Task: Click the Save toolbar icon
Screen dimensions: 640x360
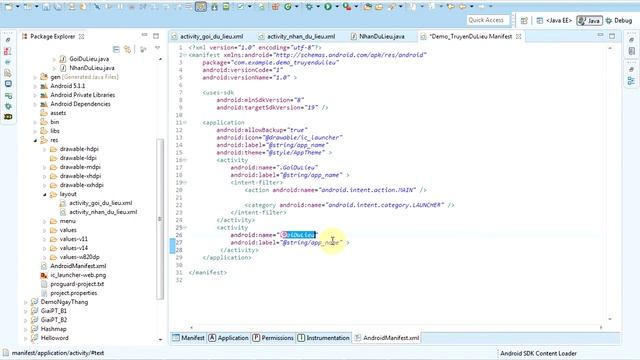Action: click(x=46, y=7)
